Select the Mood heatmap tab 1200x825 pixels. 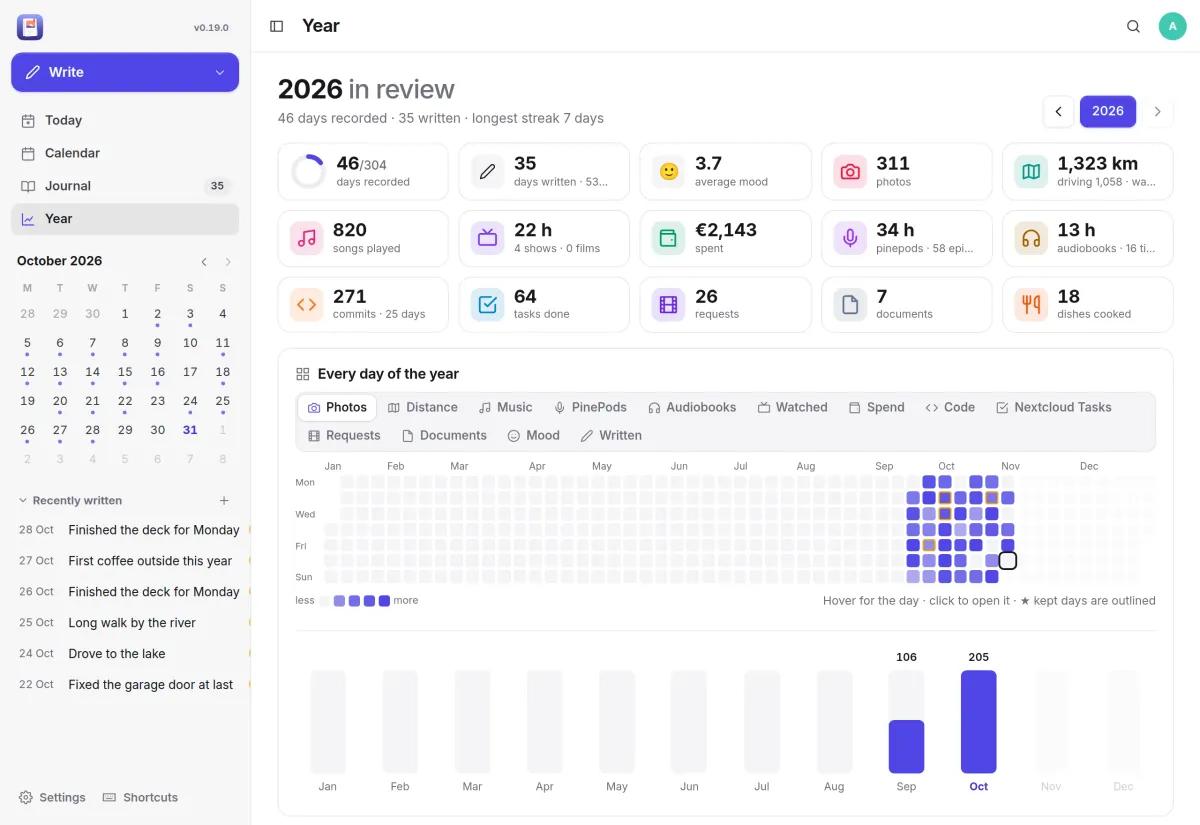(534, 436)
